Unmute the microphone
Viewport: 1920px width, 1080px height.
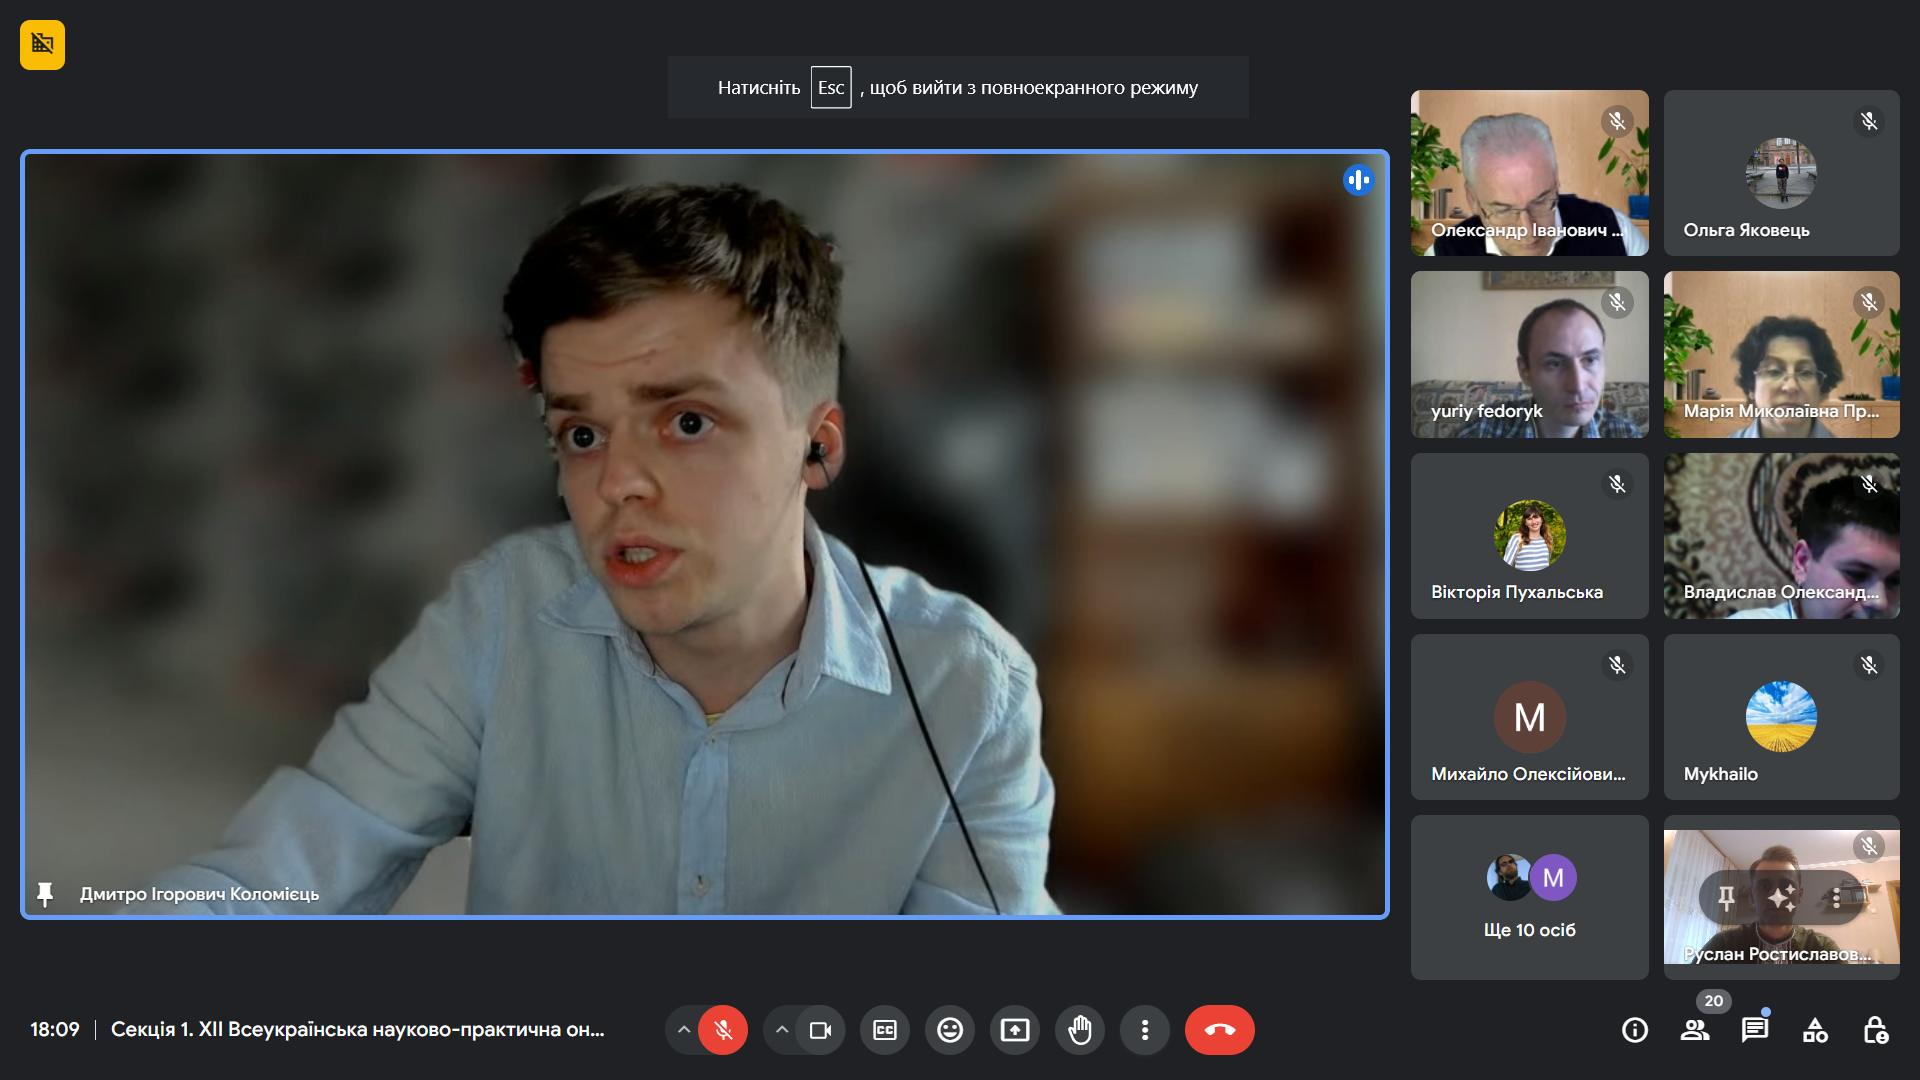(723, 1030)
